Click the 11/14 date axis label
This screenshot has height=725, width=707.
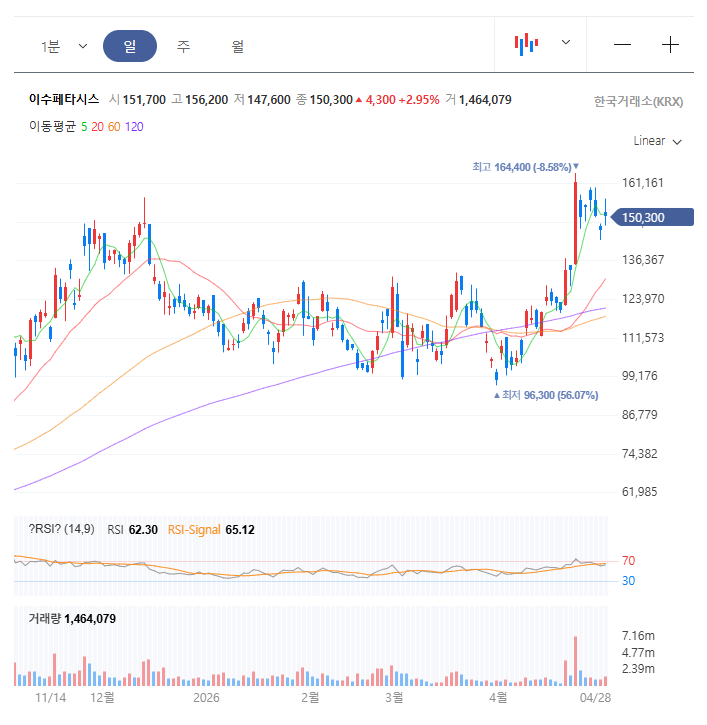click(50, 698)
